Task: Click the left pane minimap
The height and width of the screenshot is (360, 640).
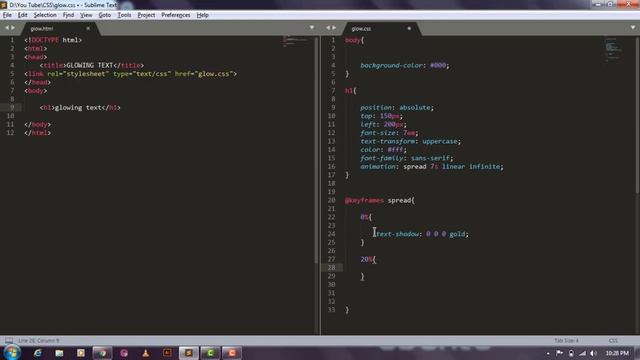Action: coord(296,41)
